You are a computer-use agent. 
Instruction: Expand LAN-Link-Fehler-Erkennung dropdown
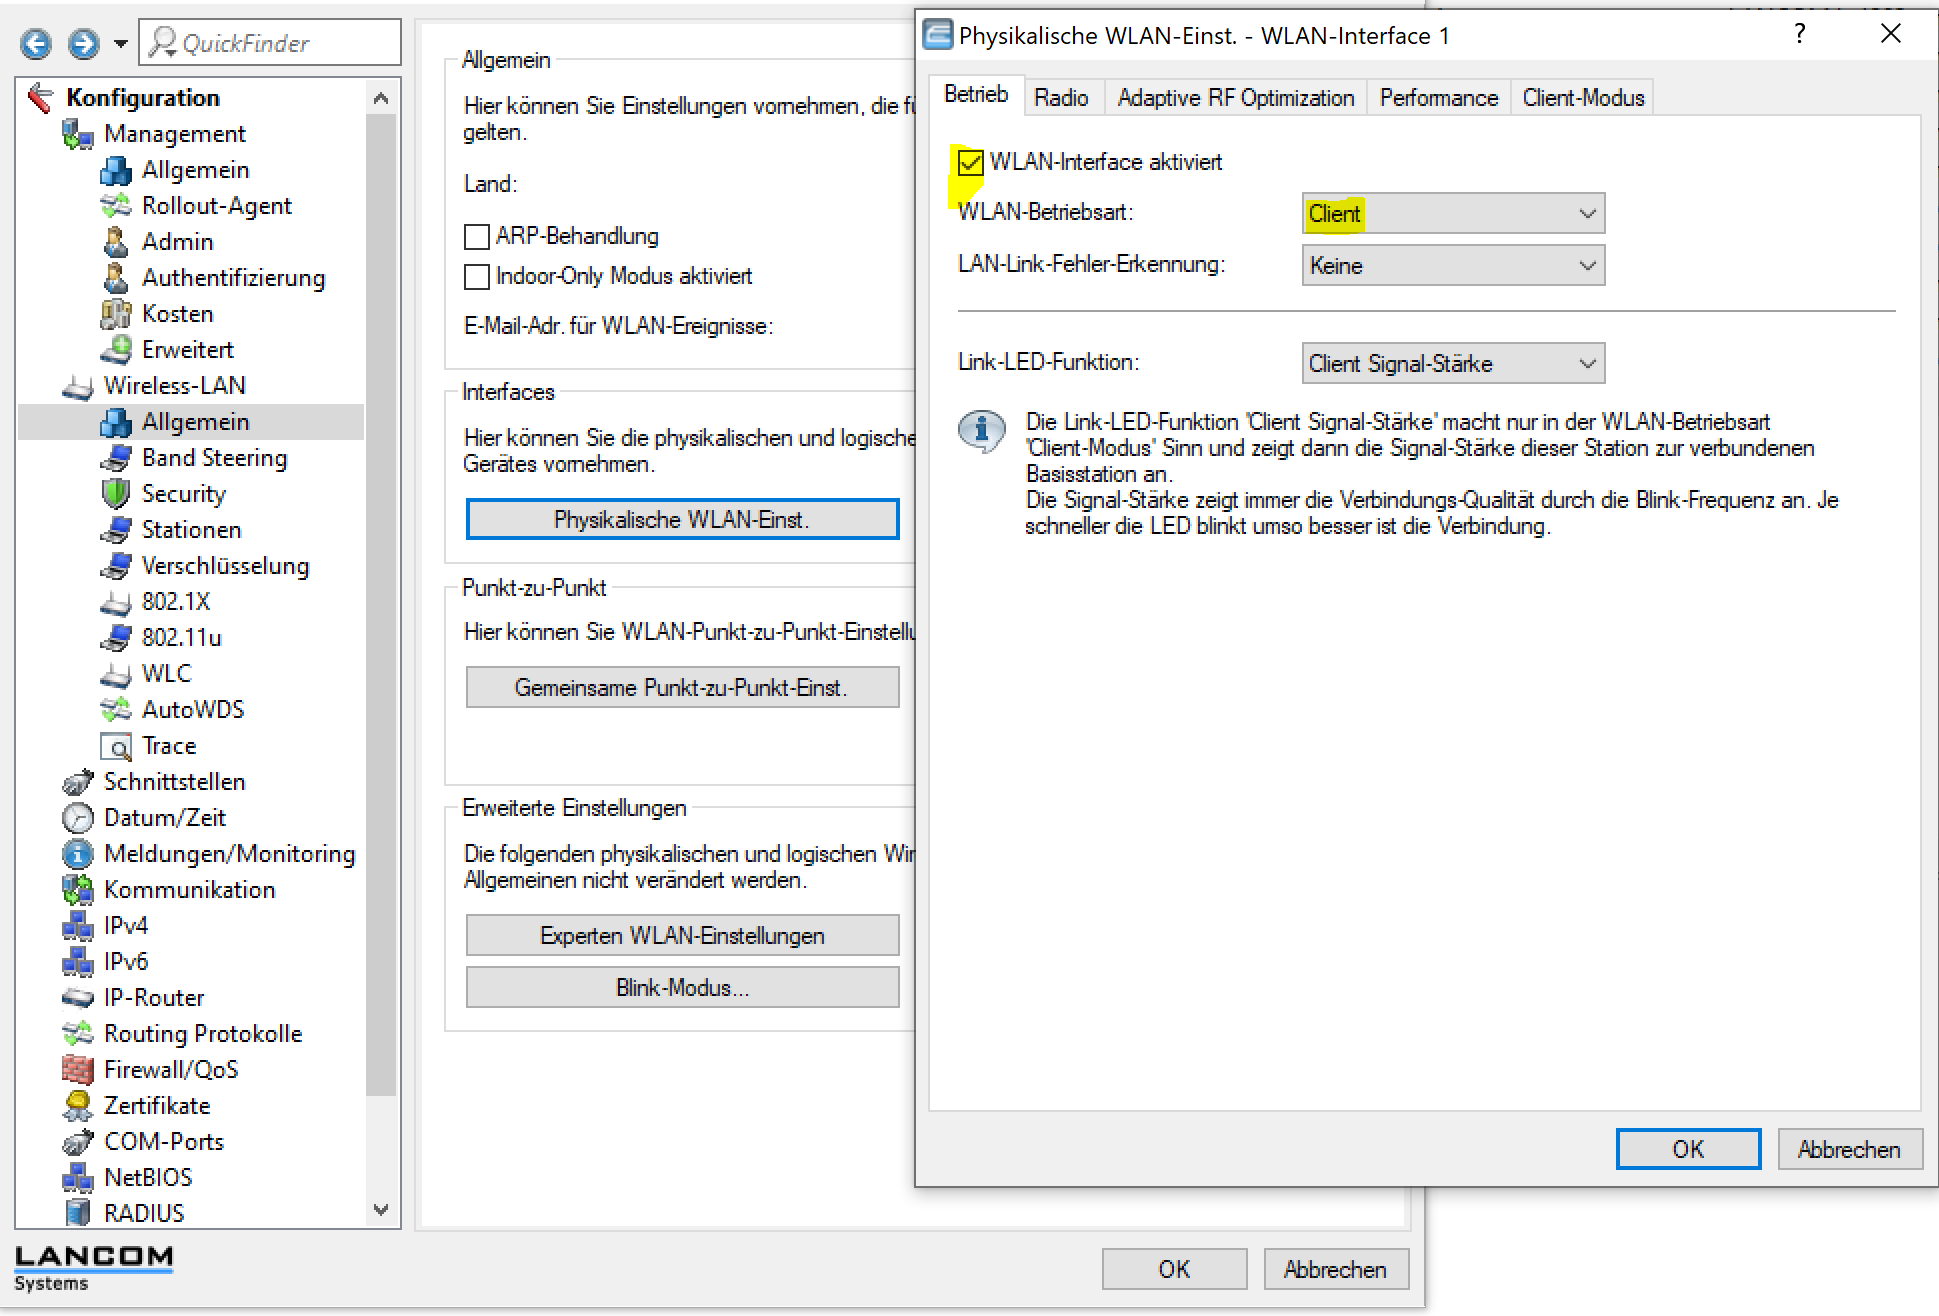[x=1453, y=266]
